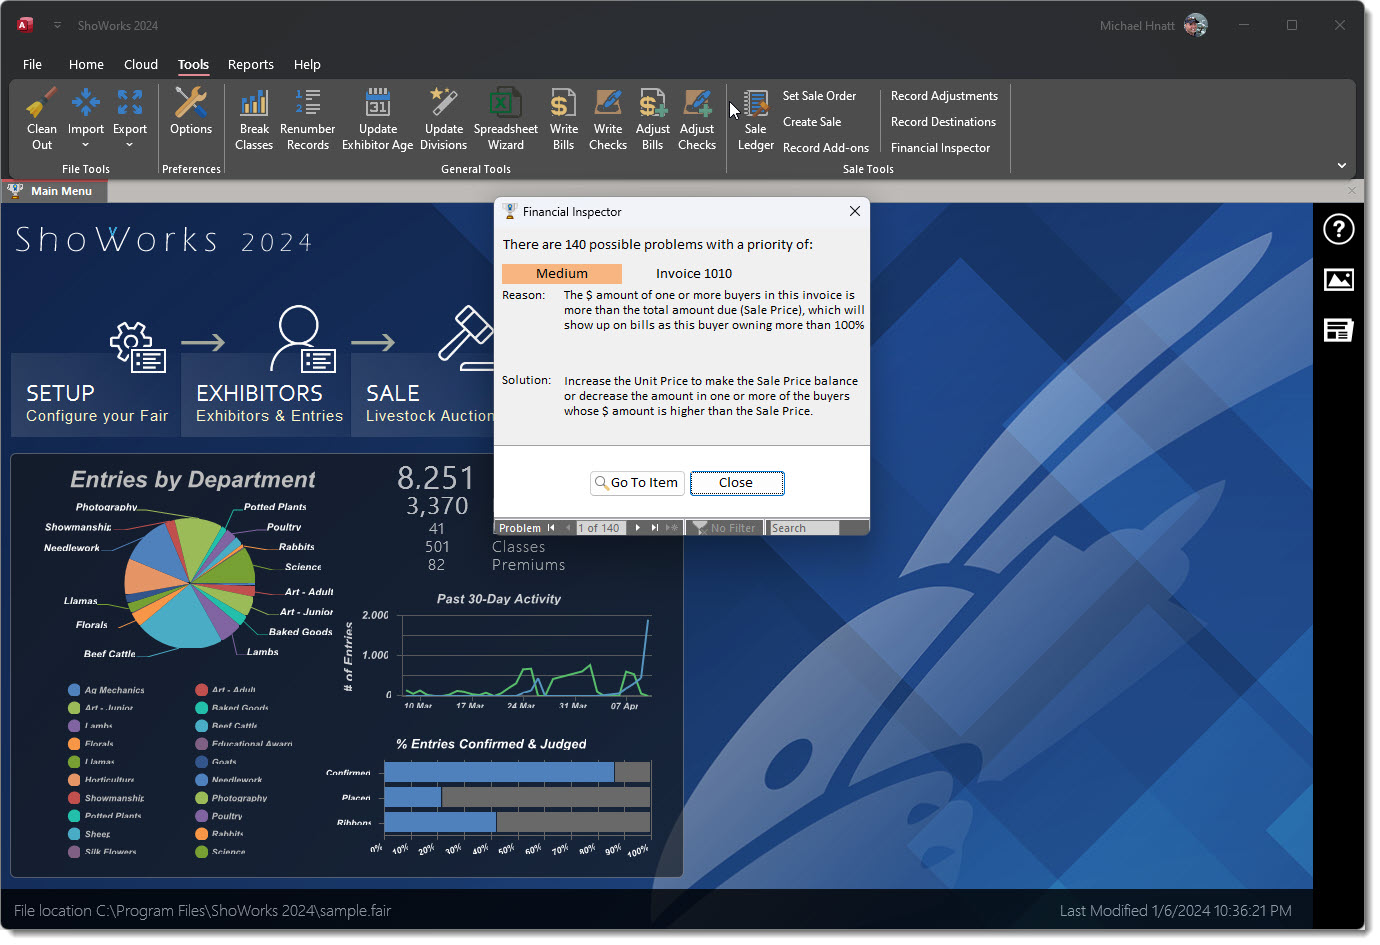Run Update Divisions tool
This screenshot has width=1380, height=945.
443,118
